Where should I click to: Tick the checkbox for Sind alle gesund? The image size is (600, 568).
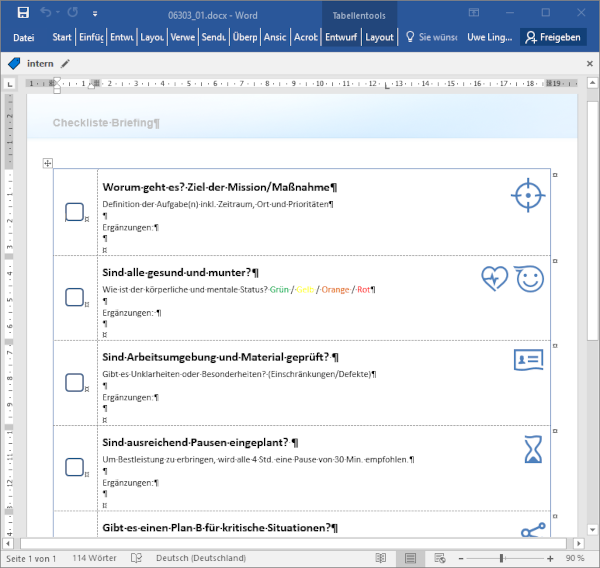(x=74, y=297)
